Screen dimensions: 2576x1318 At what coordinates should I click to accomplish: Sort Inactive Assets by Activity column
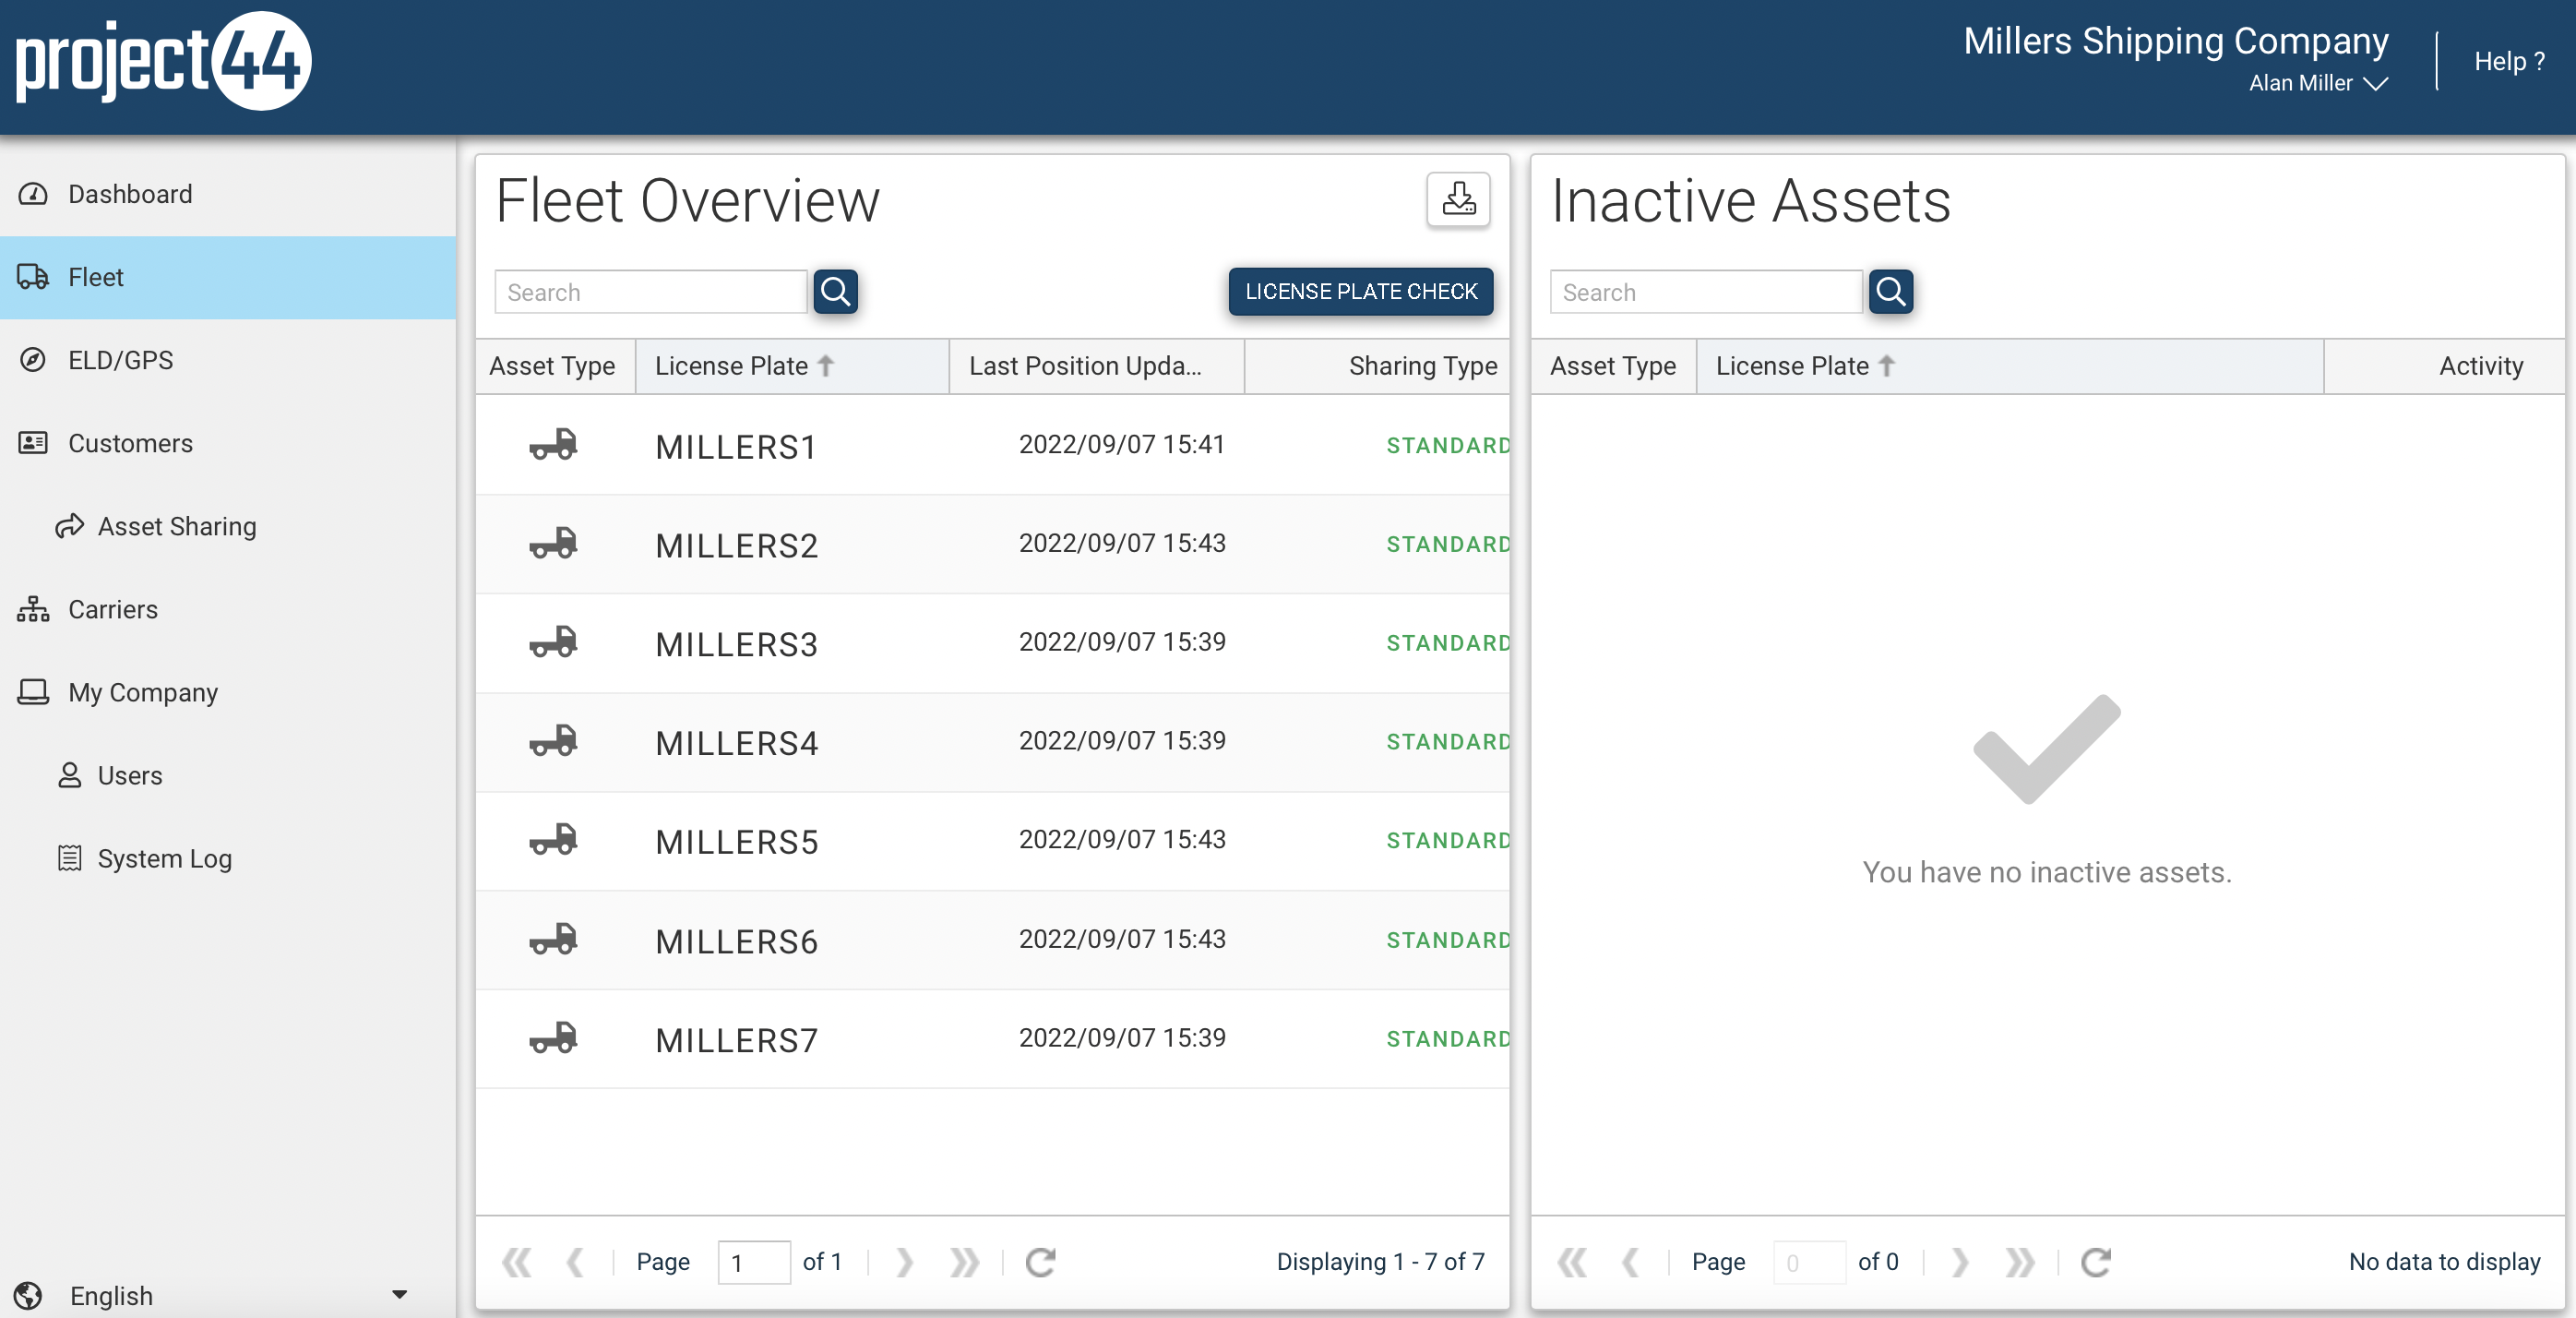point(2444,366)
